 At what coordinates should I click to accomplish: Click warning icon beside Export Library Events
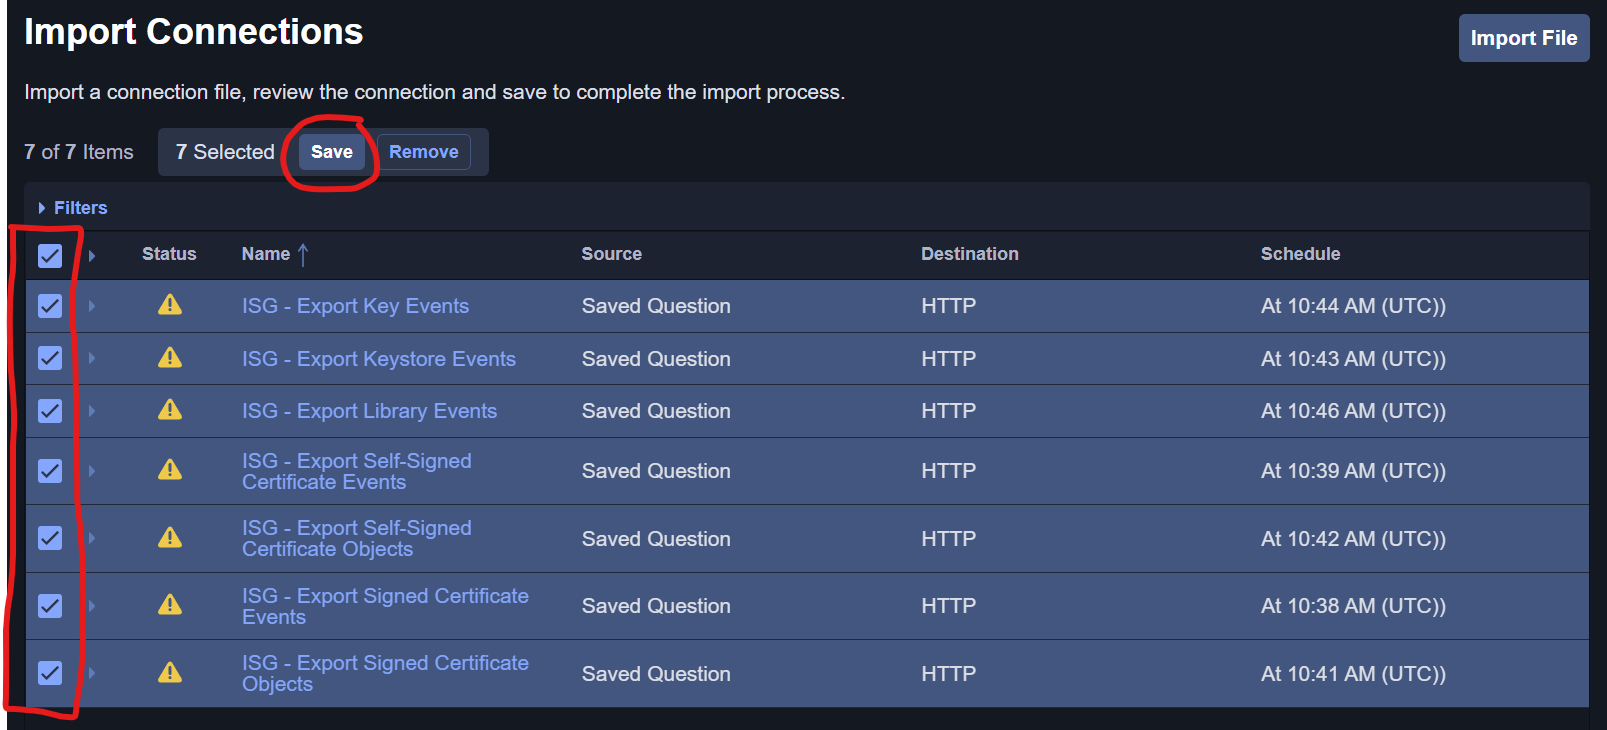[170, 410]
